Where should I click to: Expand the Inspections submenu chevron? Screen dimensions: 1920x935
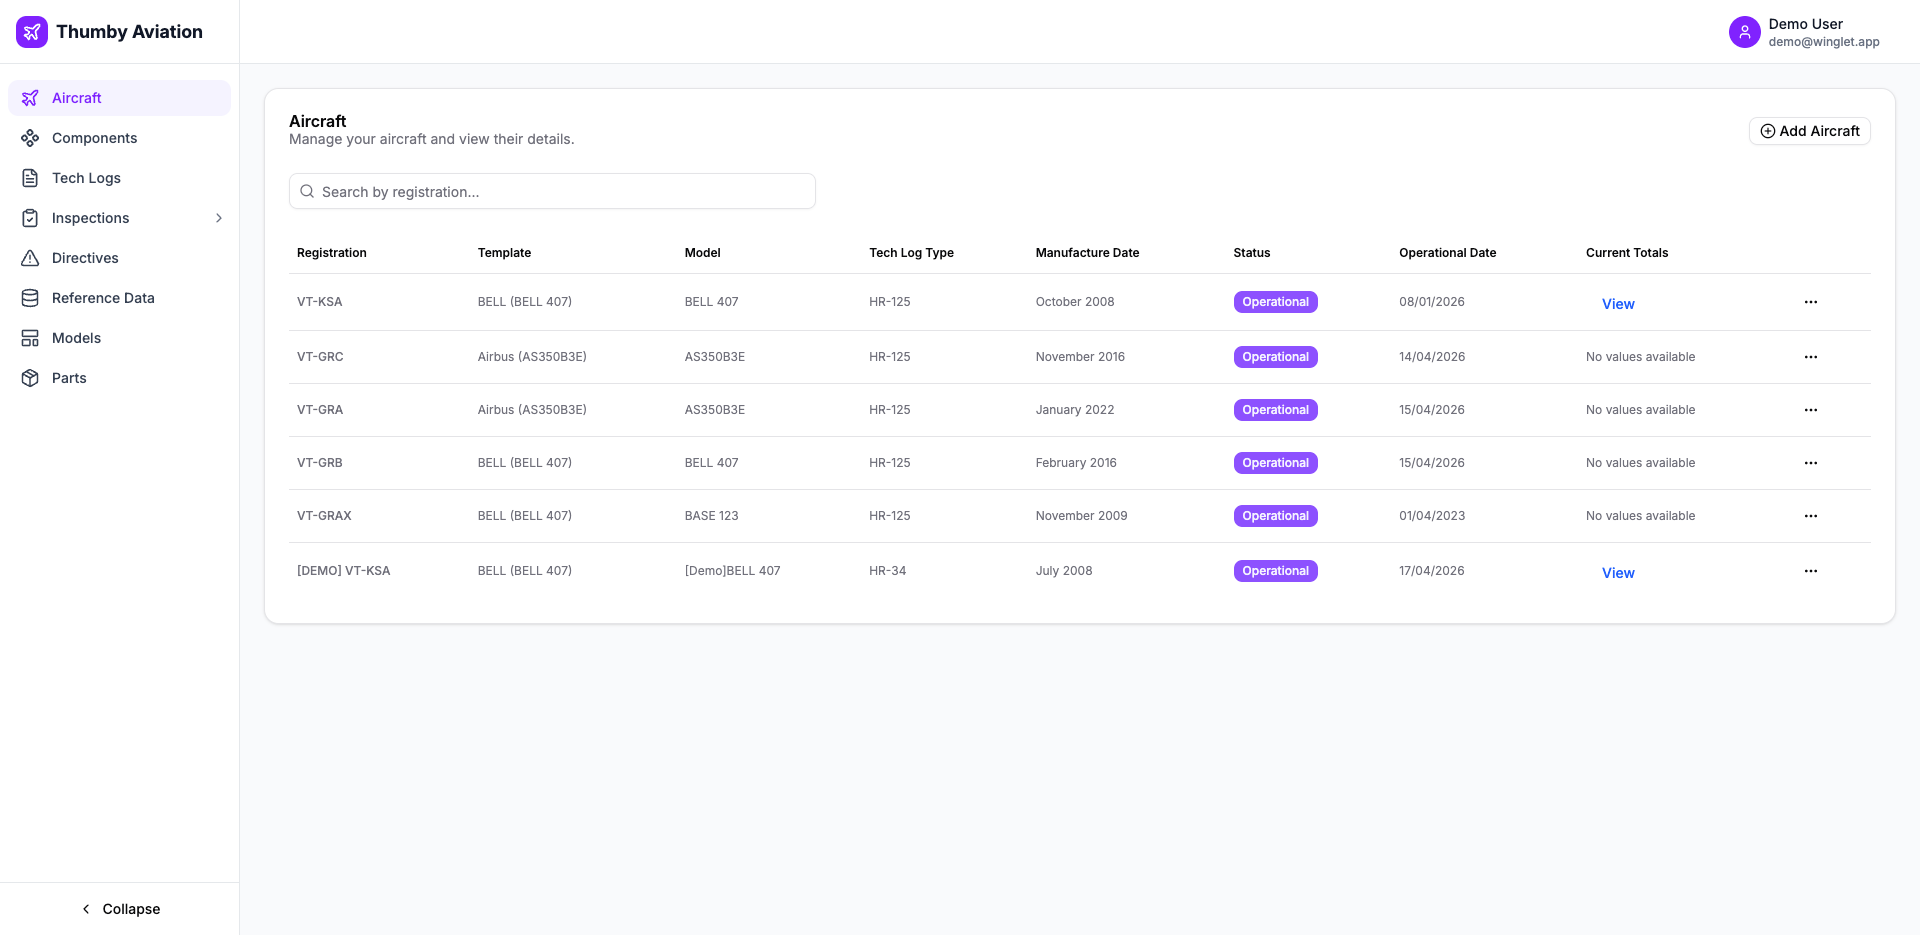[x=219, y=218]
